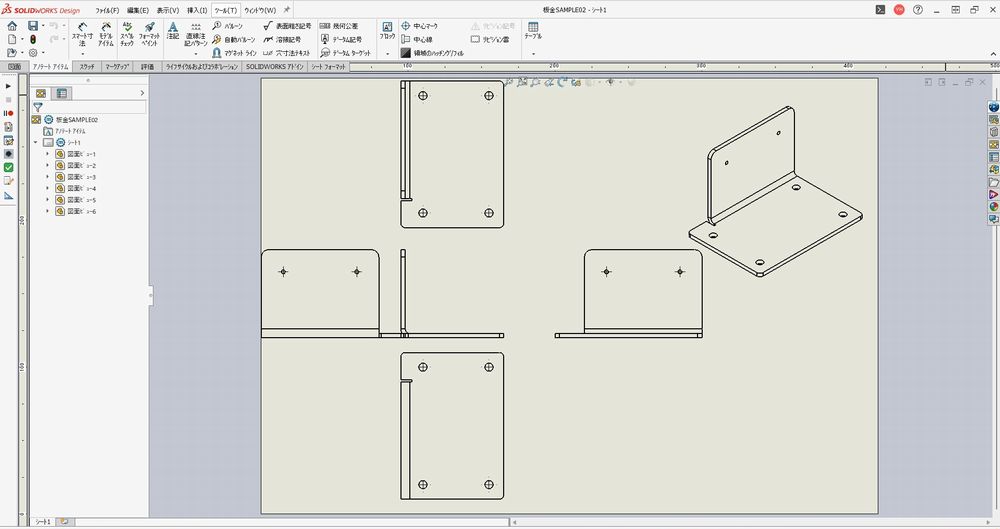Viewport: 1000px width, 529px height.
Task: Select the 中心線 centerline tool
Action: [x=416, y=40]
